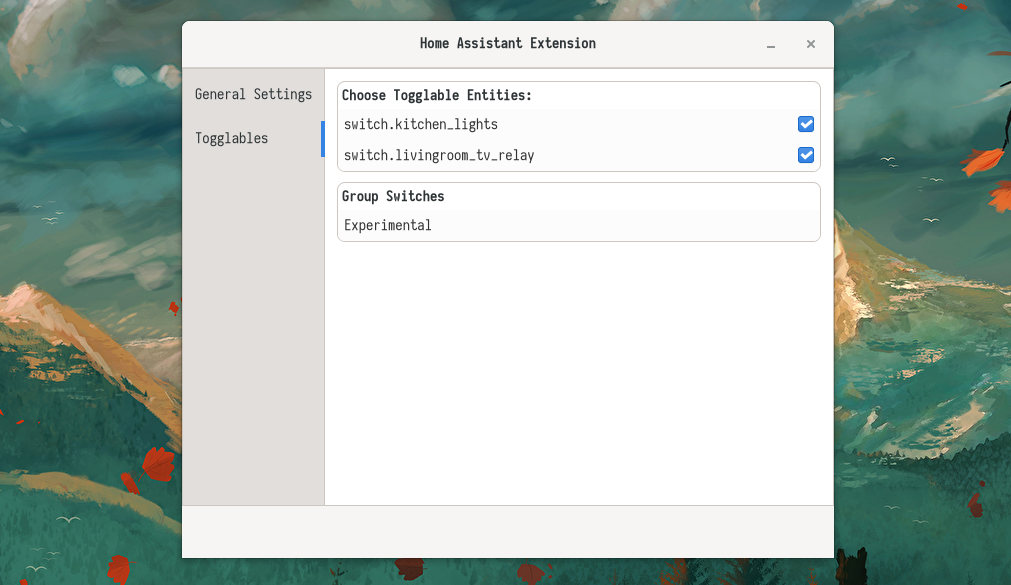Click the Choose Togglable Entities heading

[x=437, y=95]
